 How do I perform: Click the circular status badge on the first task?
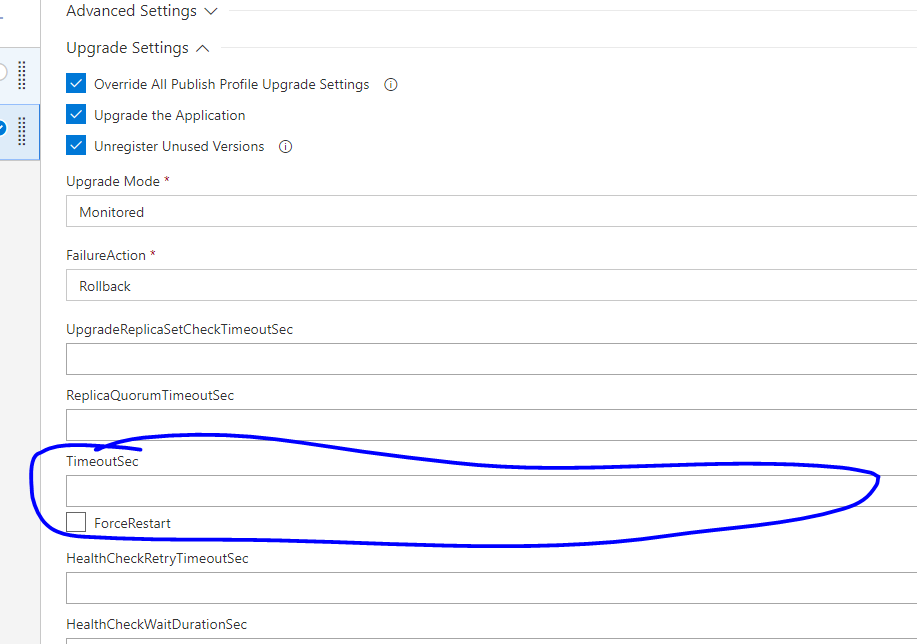[x=4, y=71]
